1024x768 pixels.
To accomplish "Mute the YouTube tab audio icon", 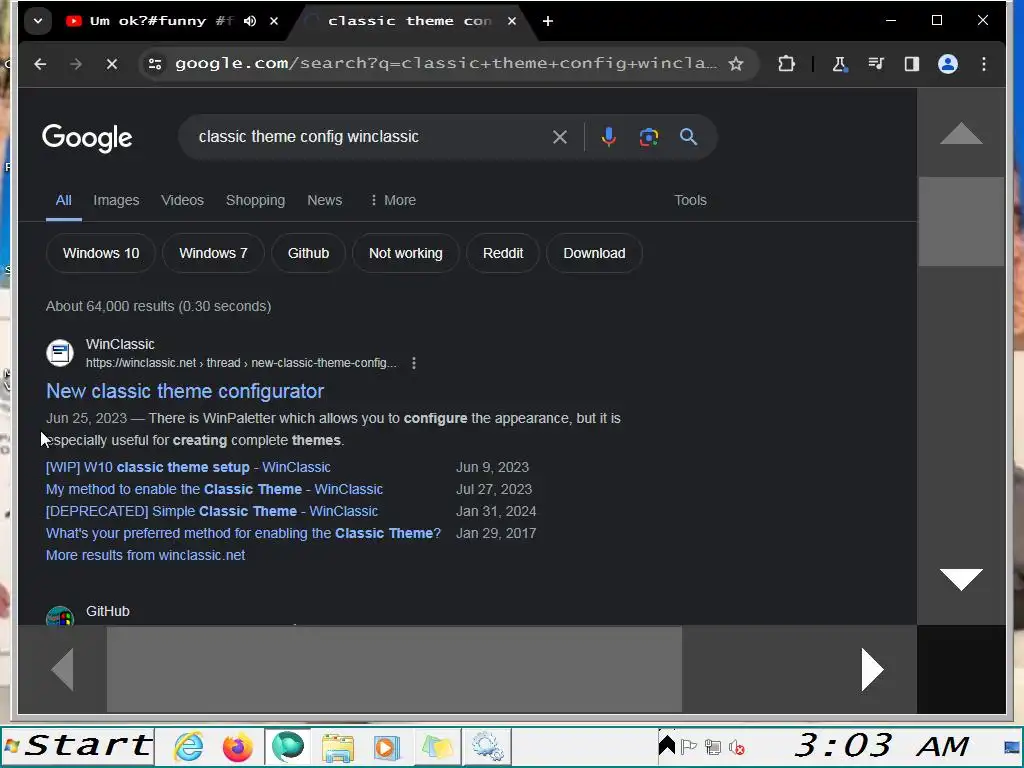I will 249,21.
